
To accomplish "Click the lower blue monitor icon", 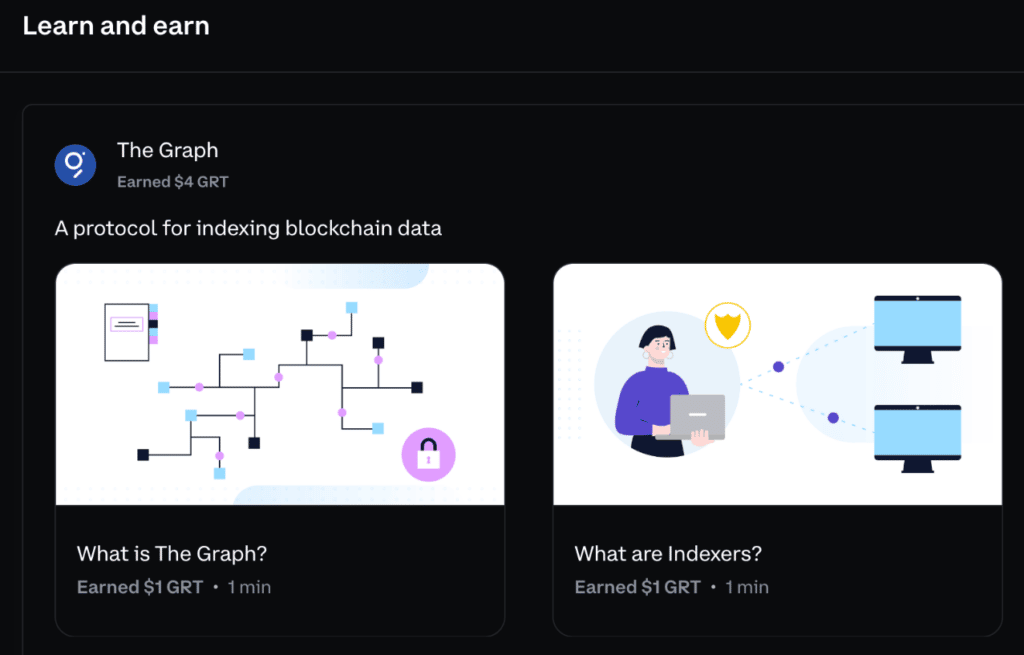I will click(x=918, y=438).
